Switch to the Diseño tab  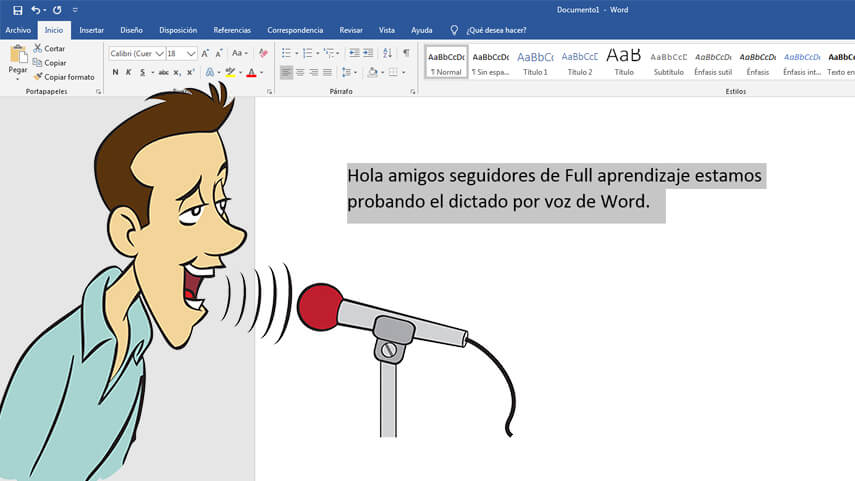(131, 30)
